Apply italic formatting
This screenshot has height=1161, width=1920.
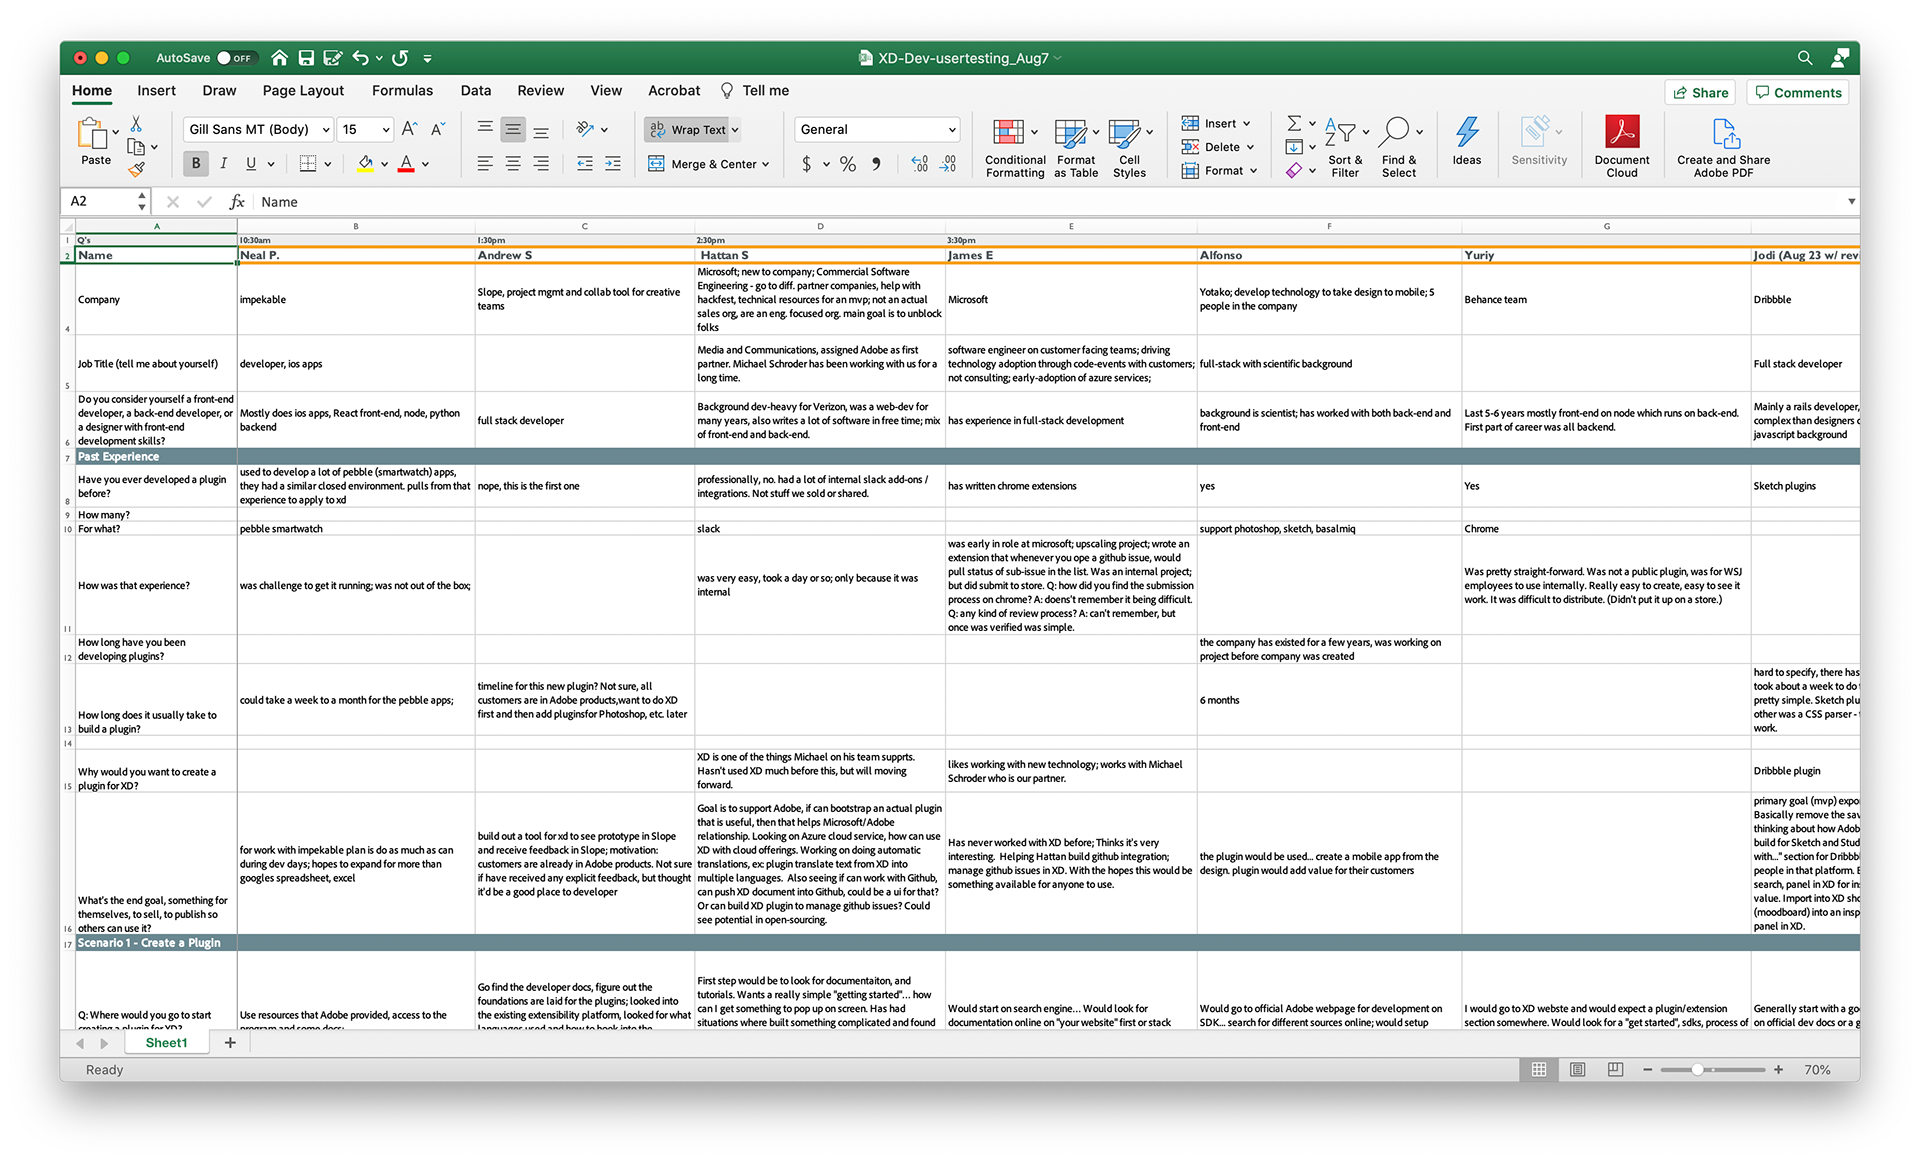point(223,163)
